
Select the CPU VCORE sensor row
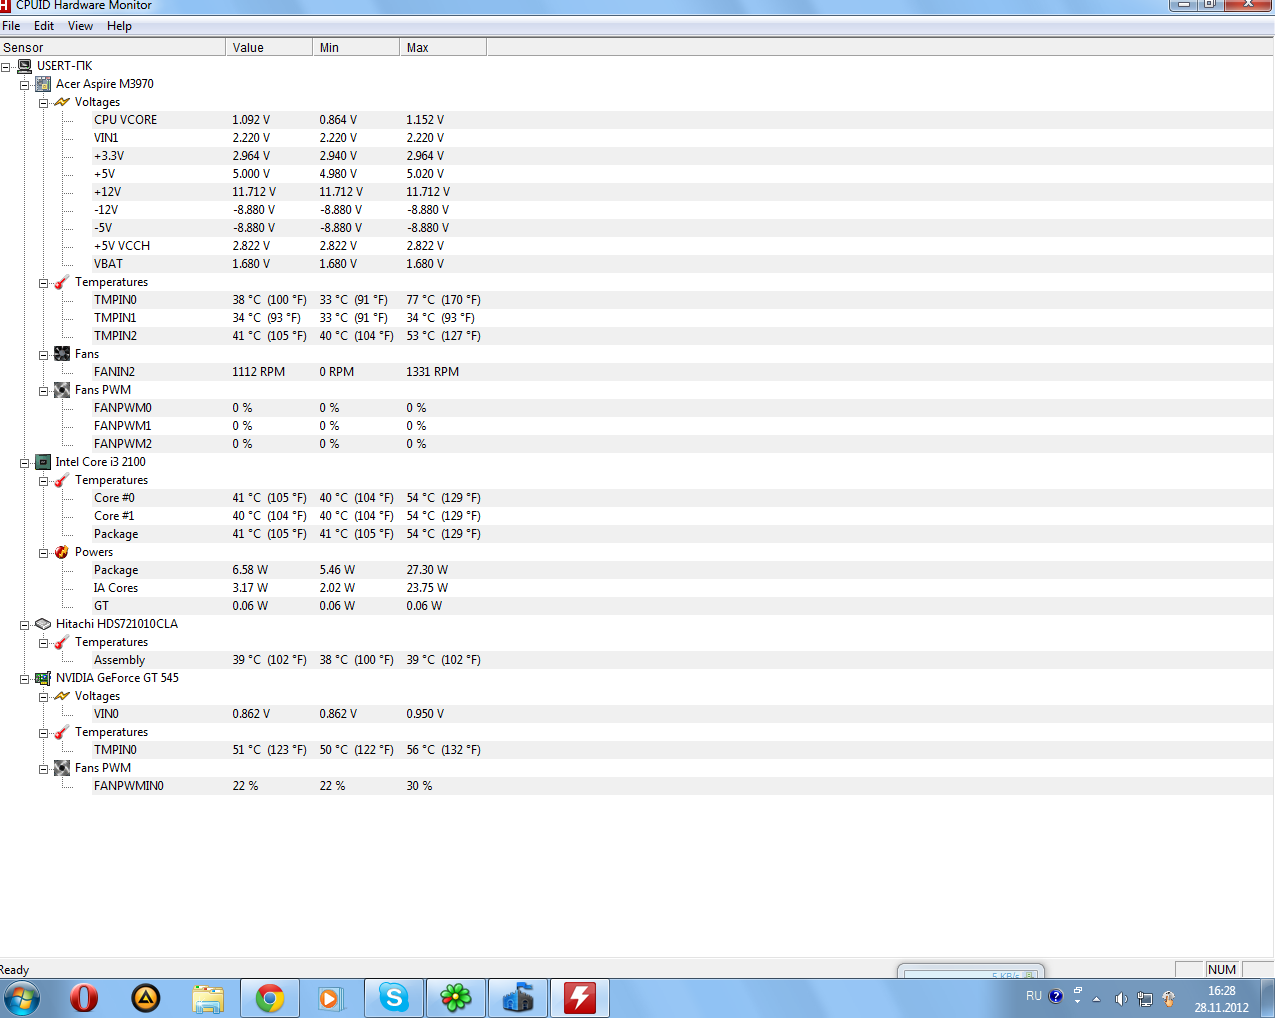coord(125,120)
